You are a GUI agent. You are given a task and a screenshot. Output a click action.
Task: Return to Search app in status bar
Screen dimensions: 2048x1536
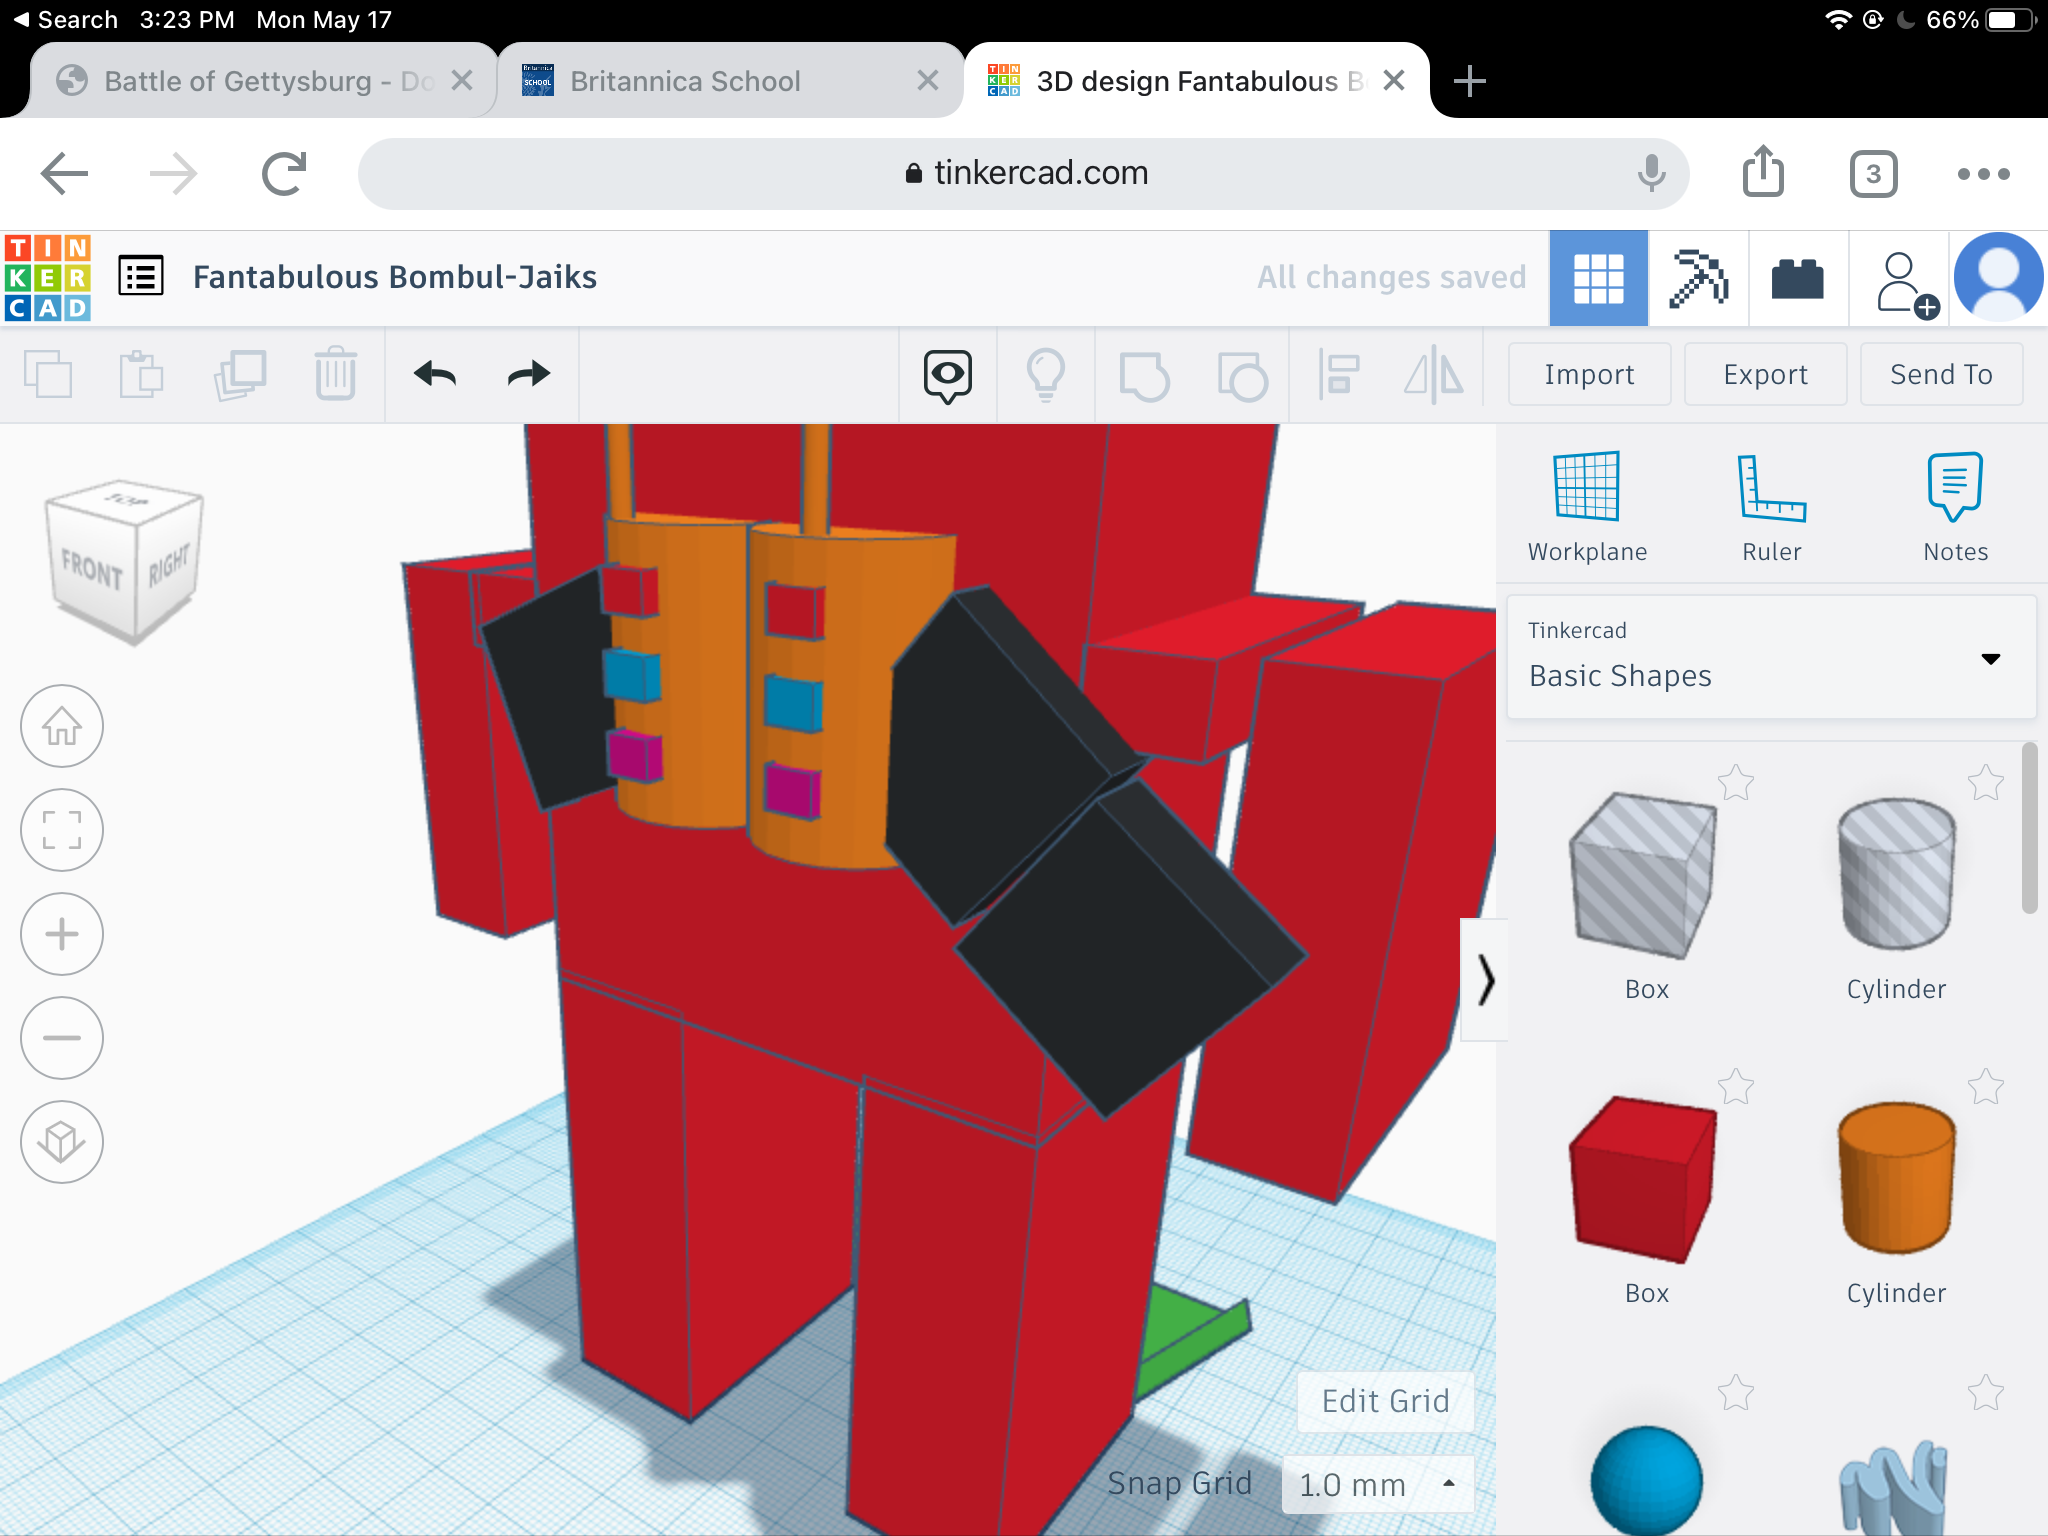pos(64,20)
